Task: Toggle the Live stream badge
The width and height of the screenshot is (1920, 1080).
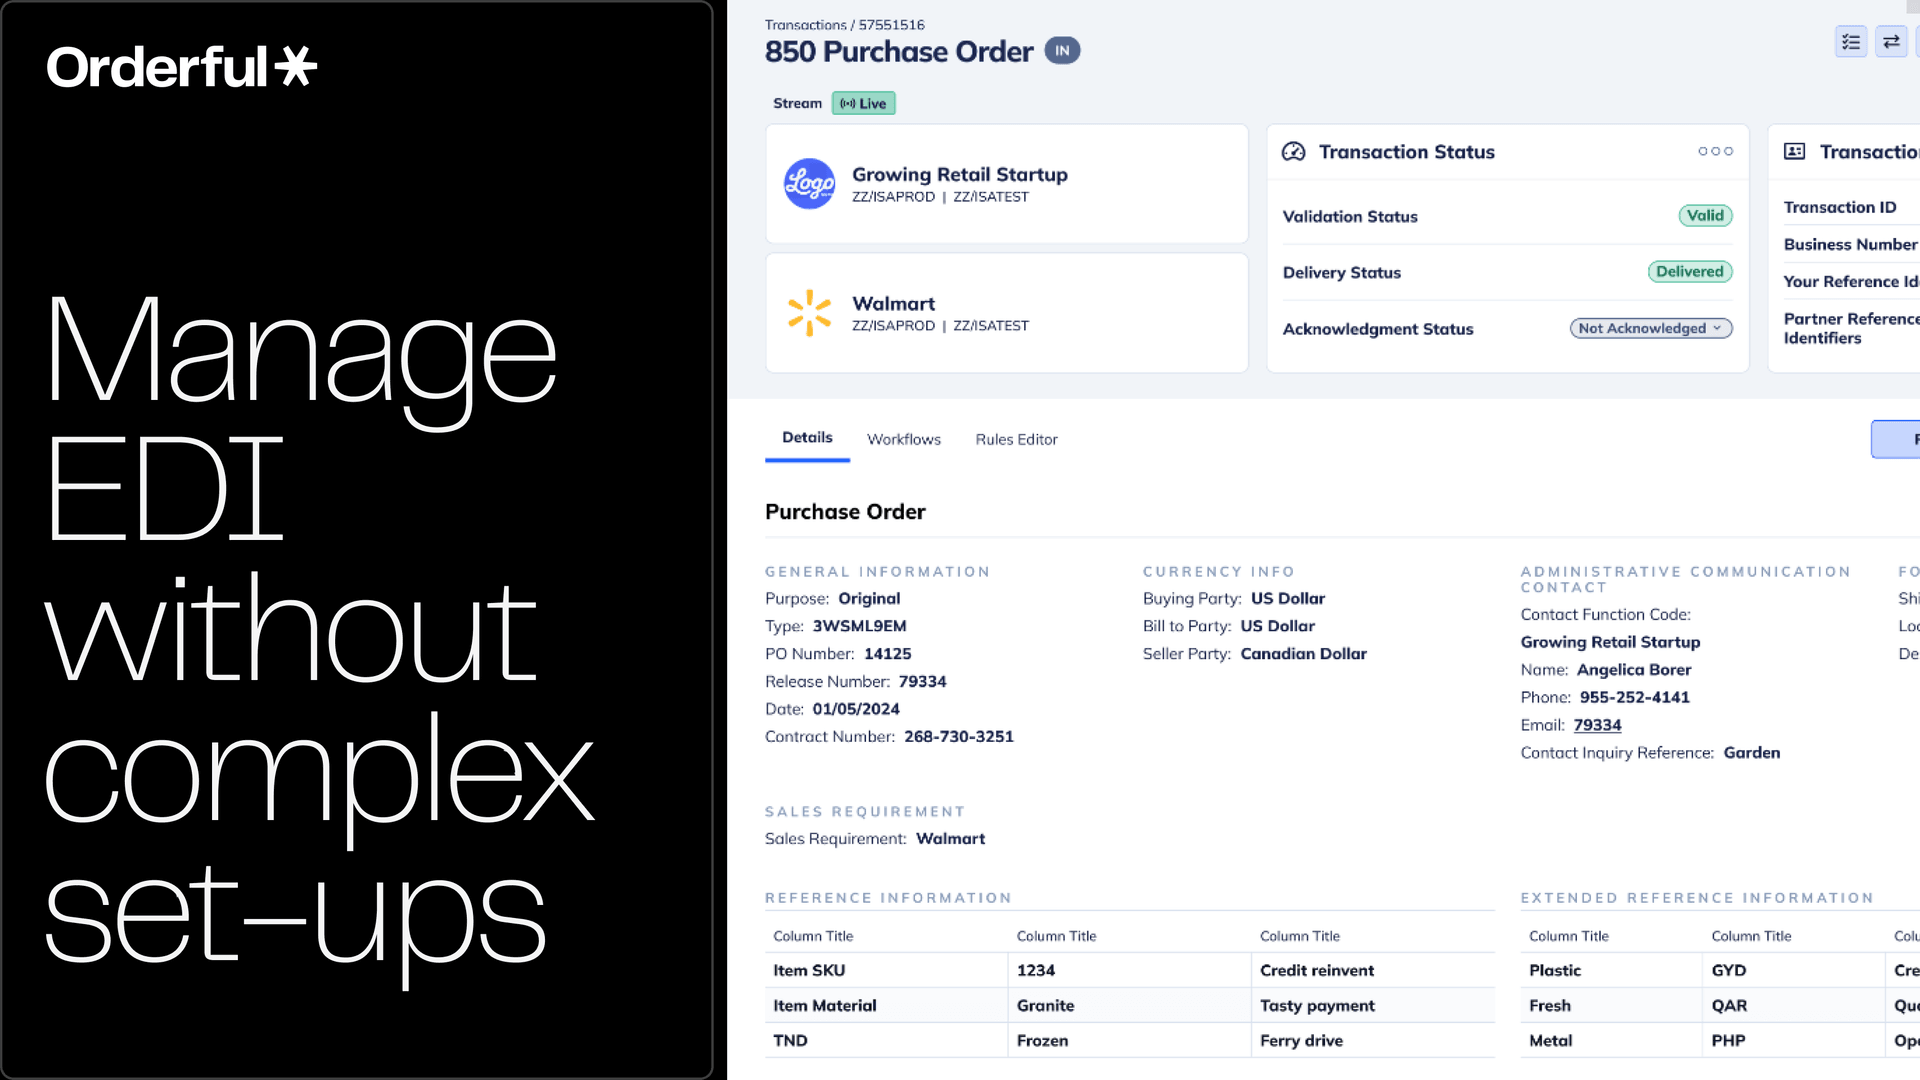Action: pyautogui.click(x=863, y=103)
